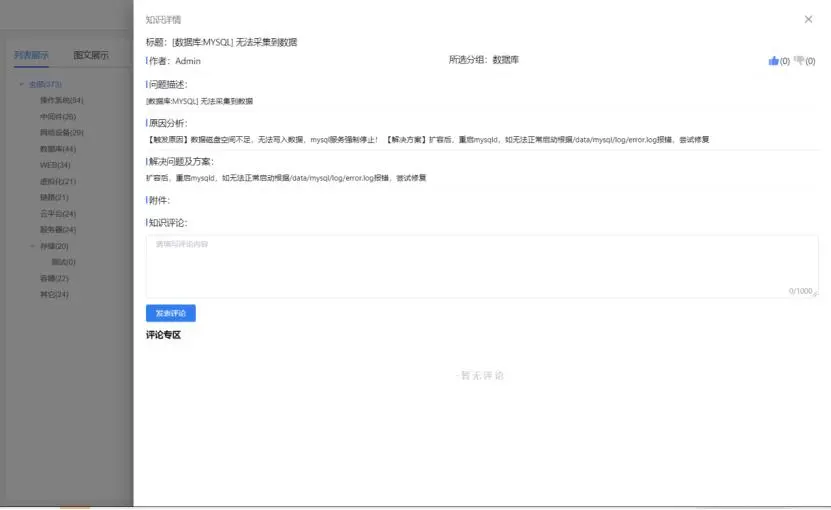
Task: Select 云平台(24) in the category tree
Action: [58, 214]
